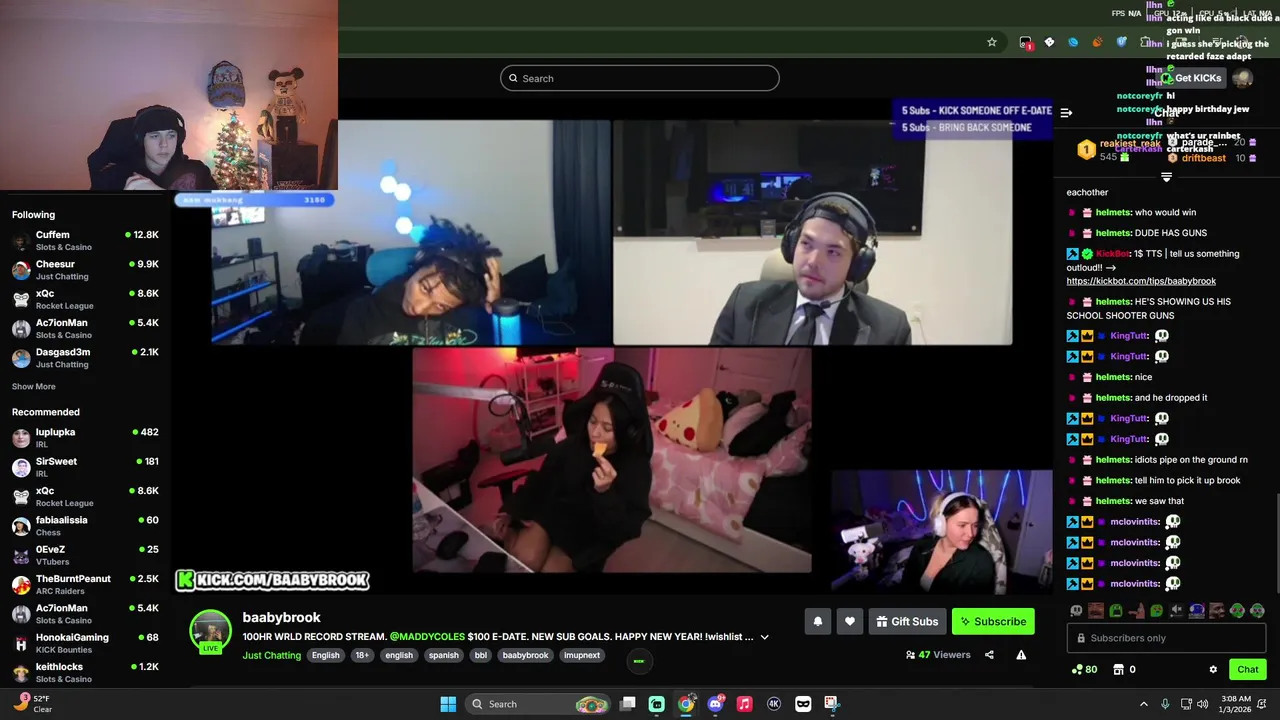The height and width of the screenshot is (720, 1280).
Task: Open Snipping Tool from the taskbar
Action: point(831,704)
